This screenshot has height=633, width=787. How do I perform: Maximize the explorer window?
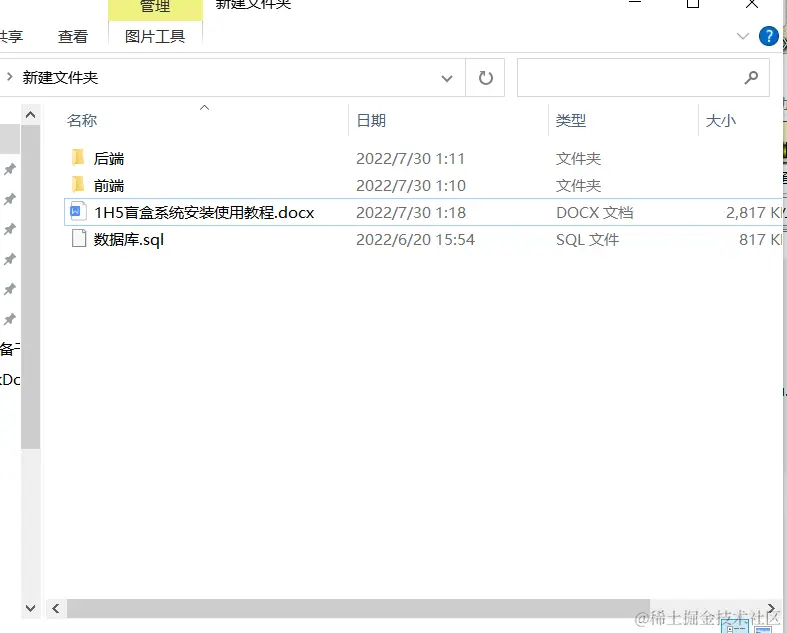(x=693, y=4)
